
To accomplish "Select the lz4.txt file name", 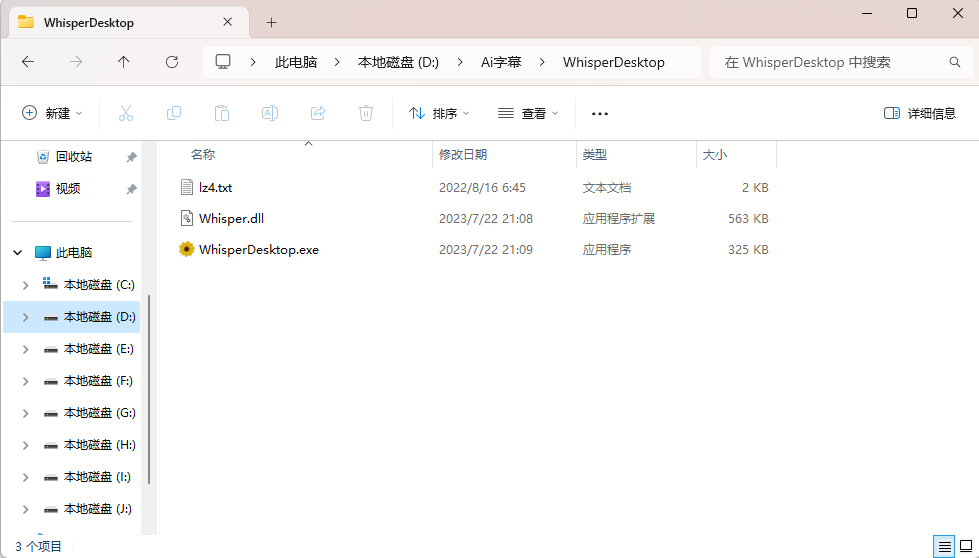I will pos(215,187).
